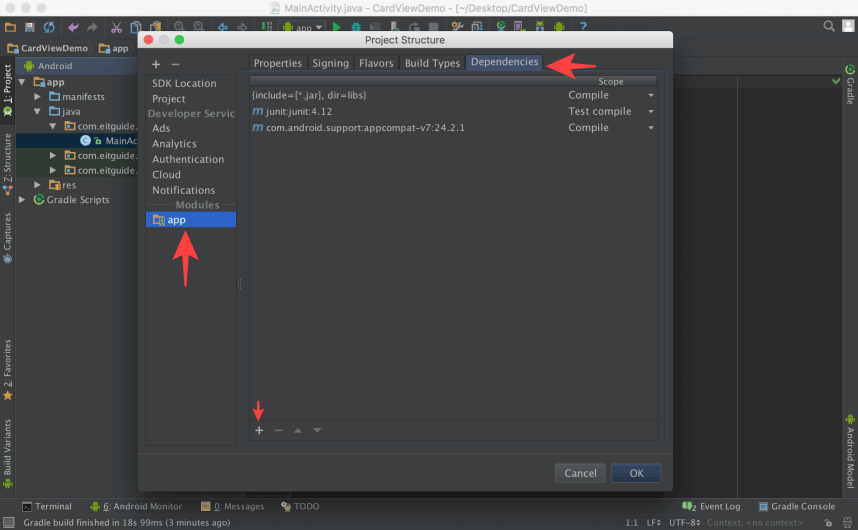Open the Terminal tool window tab

pos(47,506)
